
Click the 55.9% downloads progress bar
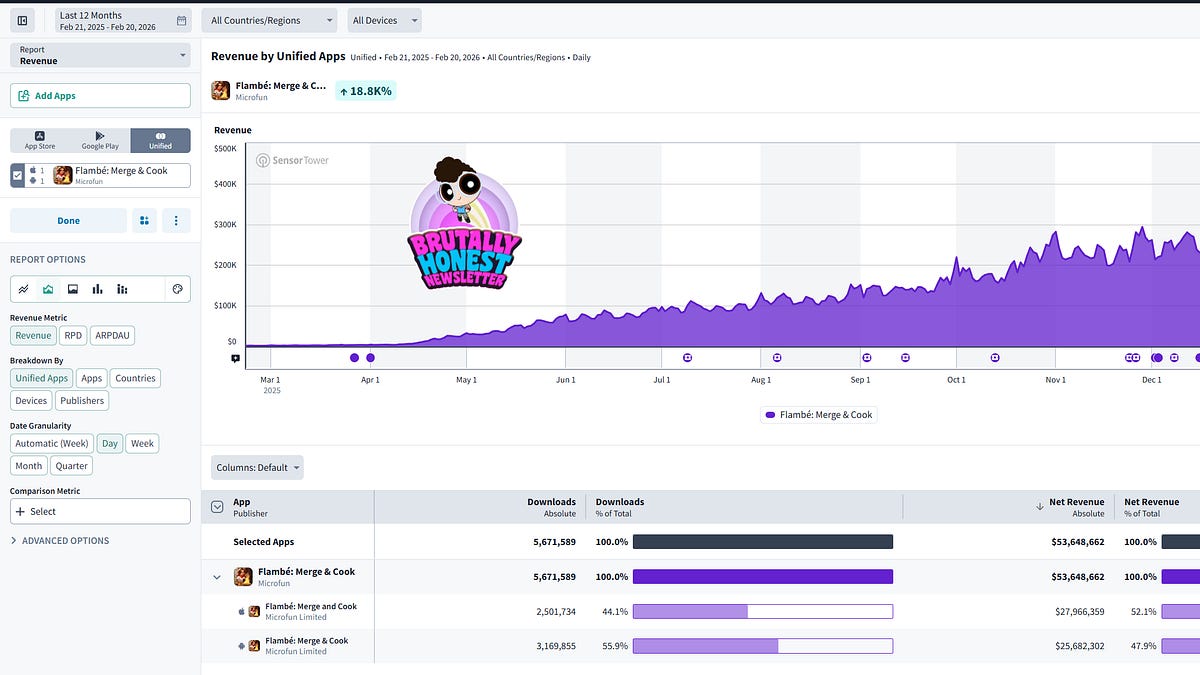tap(763, 646)
